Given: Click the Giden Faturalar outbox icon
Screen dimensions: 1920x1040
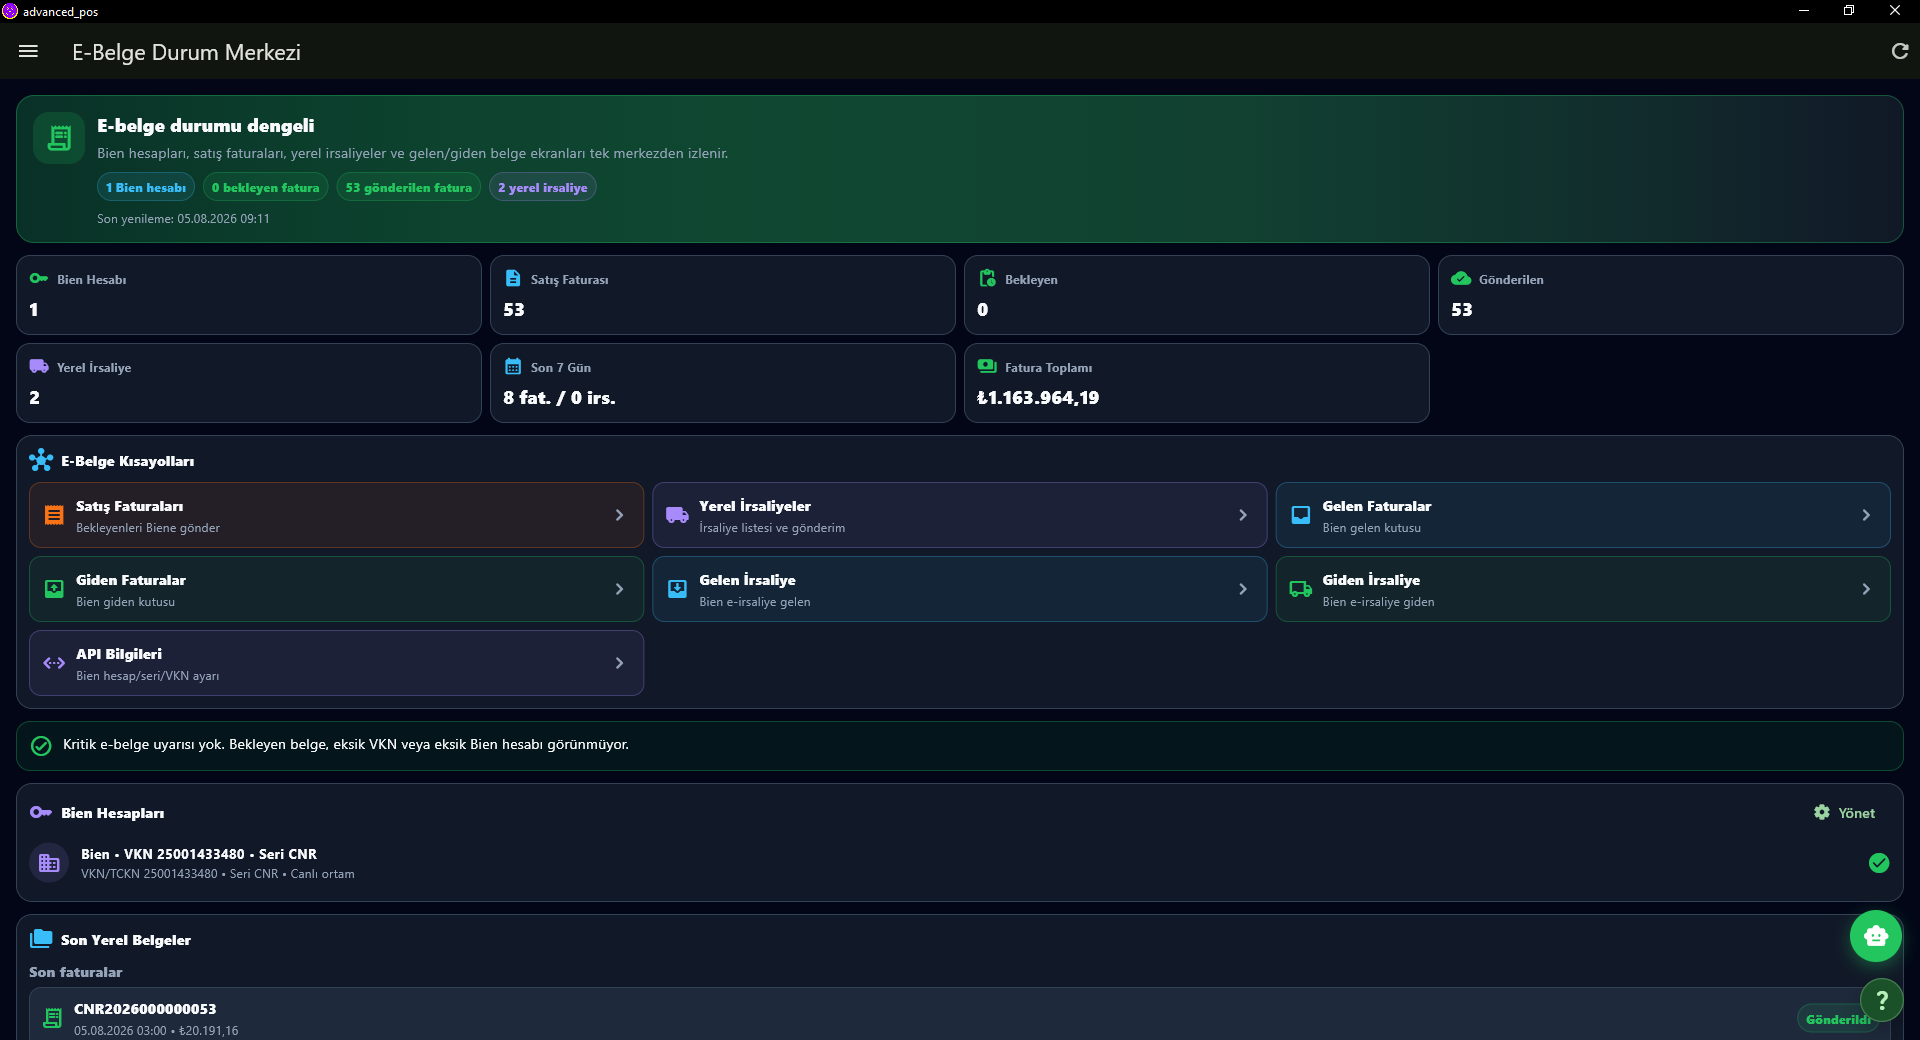Looking at the screenshot, I should point(54,589).
